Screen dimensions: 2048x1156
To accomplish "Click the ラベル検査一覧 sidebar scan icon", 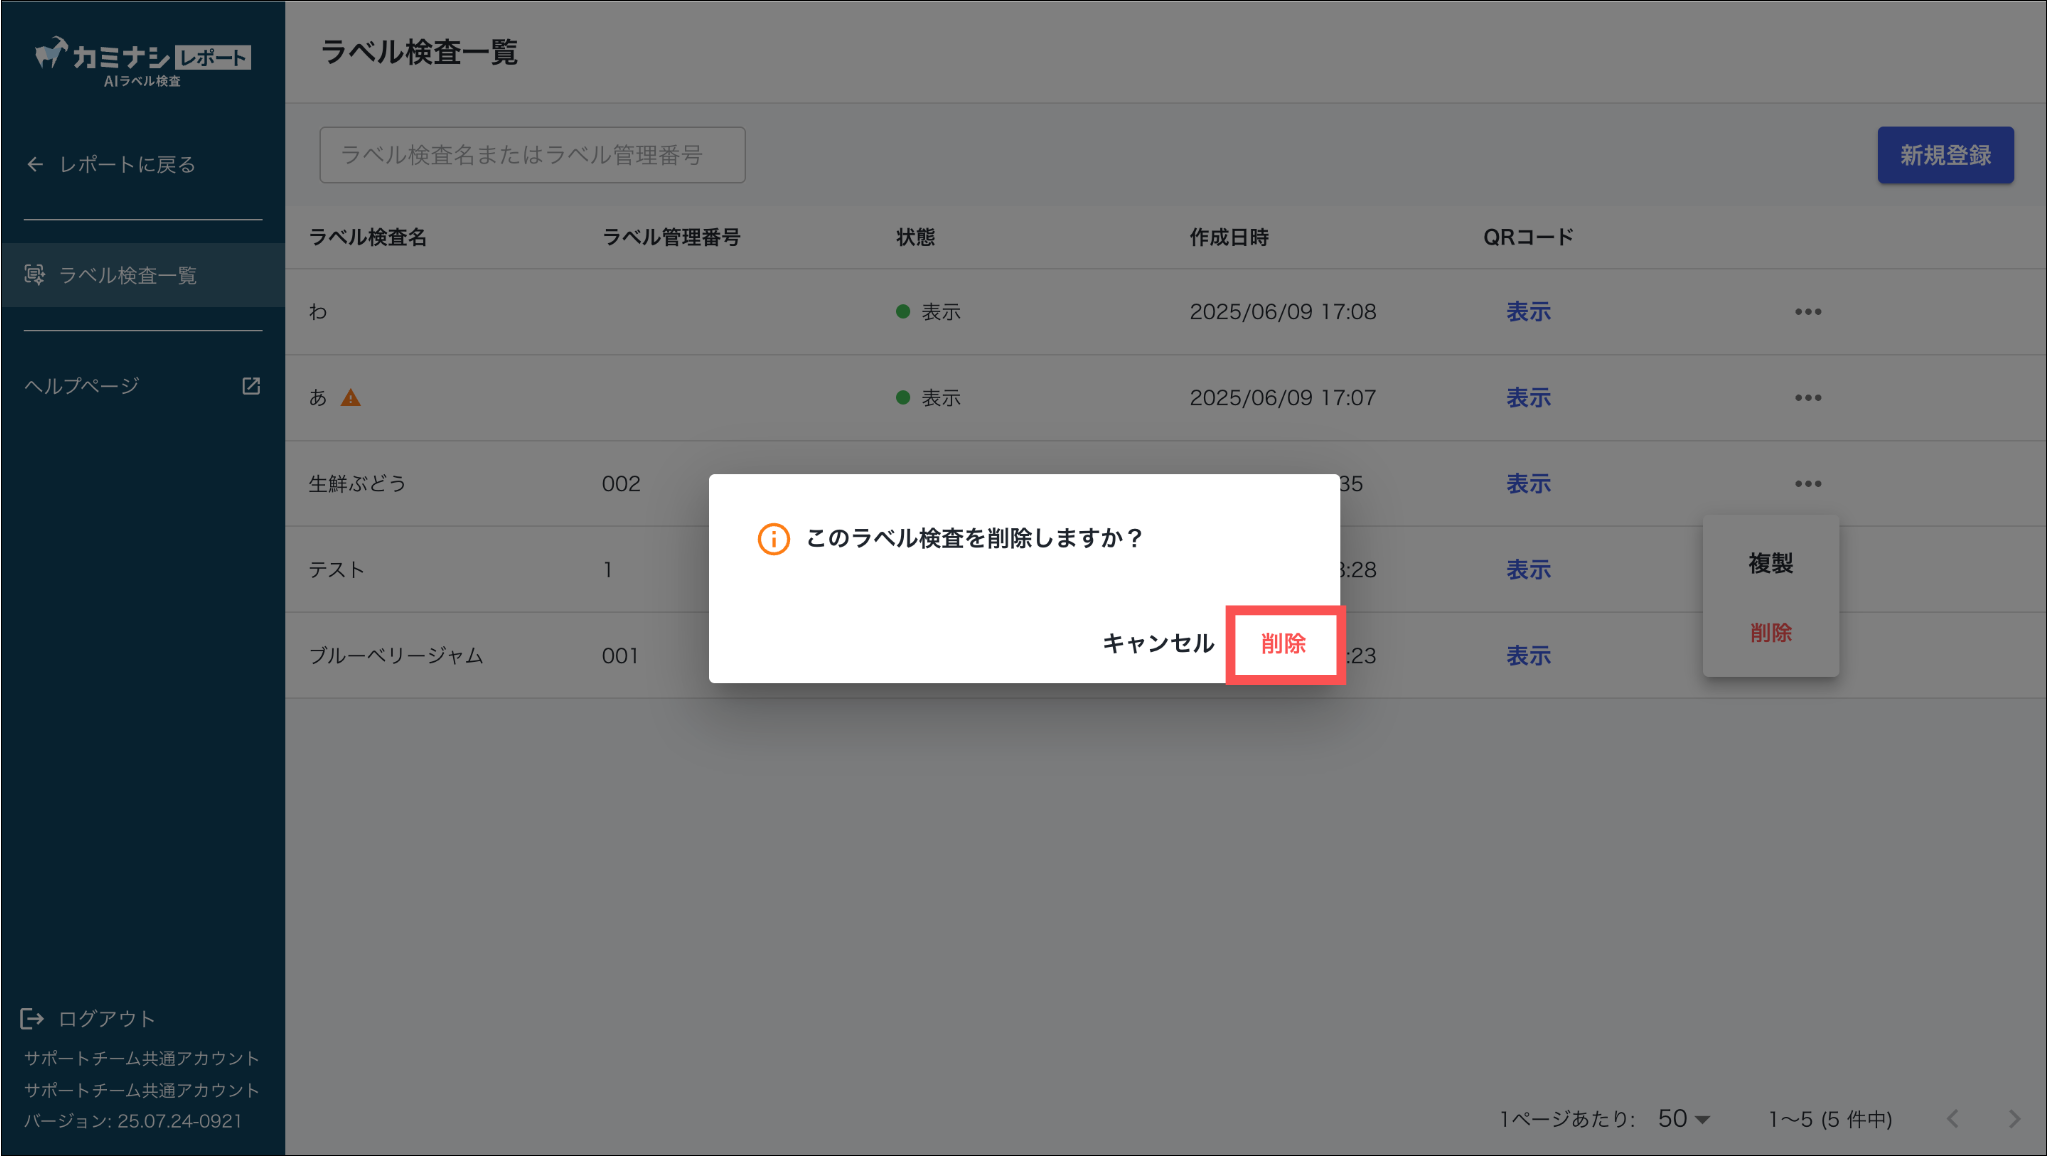I will coord(35,275).
